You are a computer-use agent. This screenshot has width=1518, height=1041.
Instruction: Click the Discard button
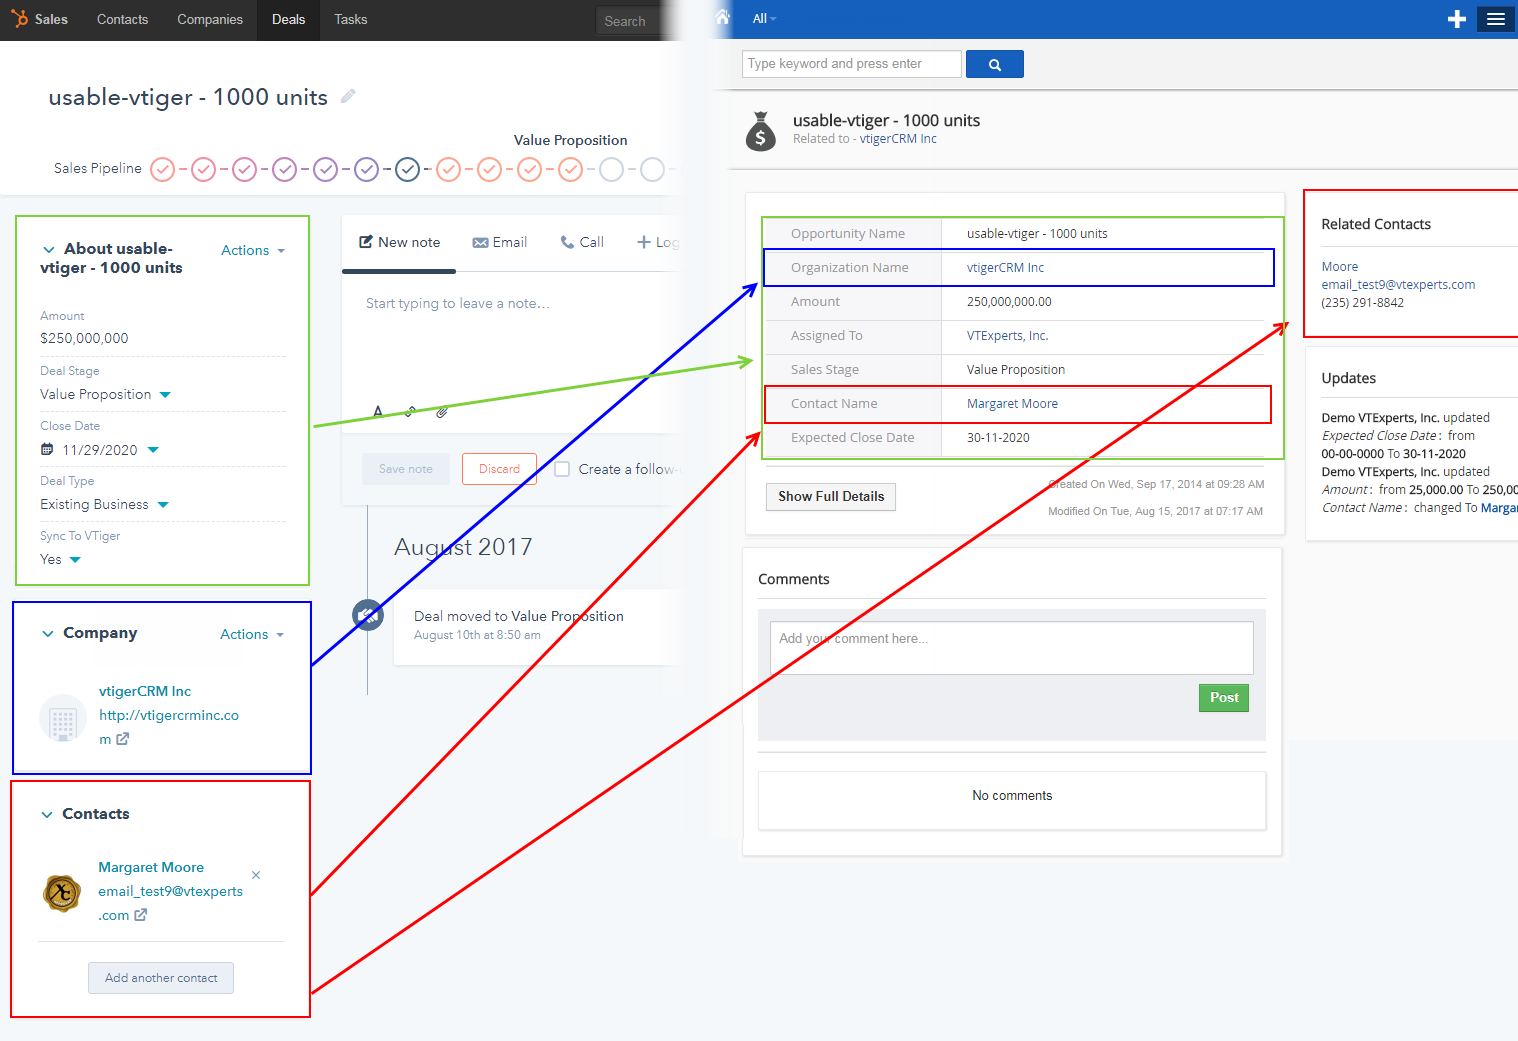point(499,469)
